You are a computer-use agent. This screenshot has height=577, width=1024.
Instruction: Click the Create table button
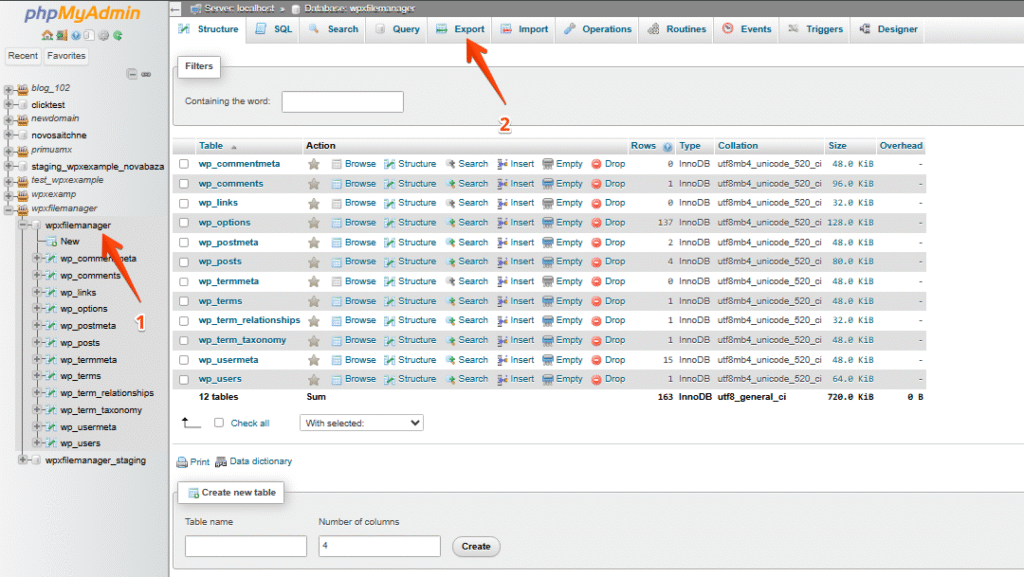[x=476, y=546]
